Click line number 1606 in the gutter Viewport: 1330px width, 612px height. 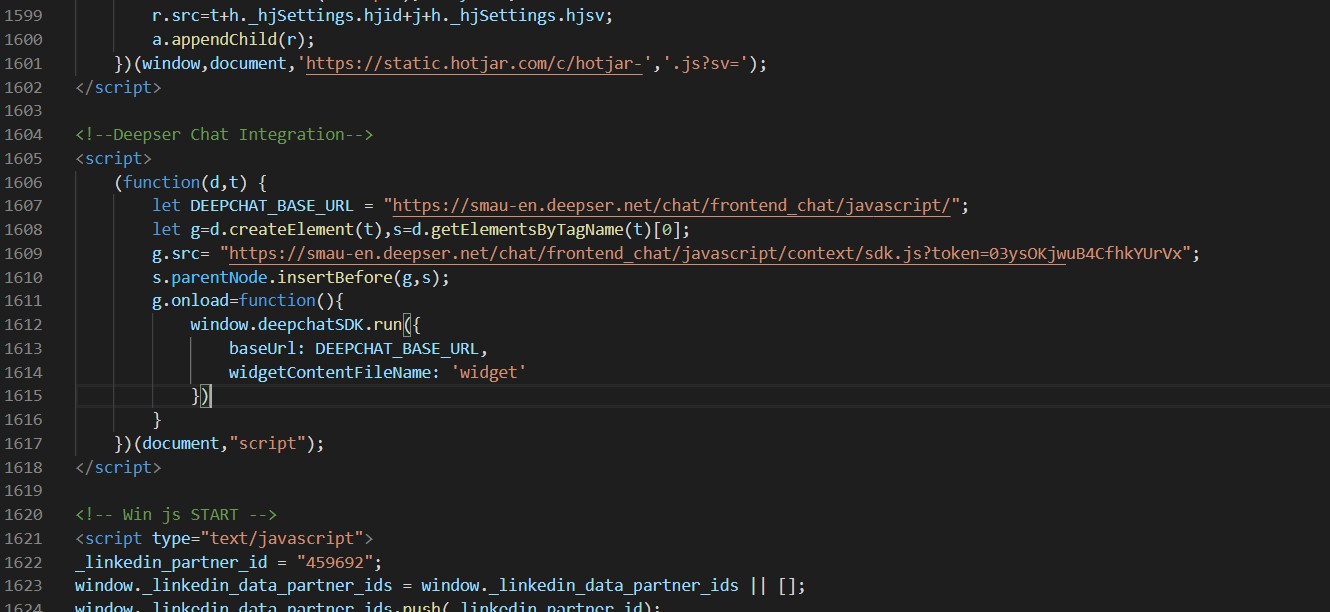(x=22, y=182)
